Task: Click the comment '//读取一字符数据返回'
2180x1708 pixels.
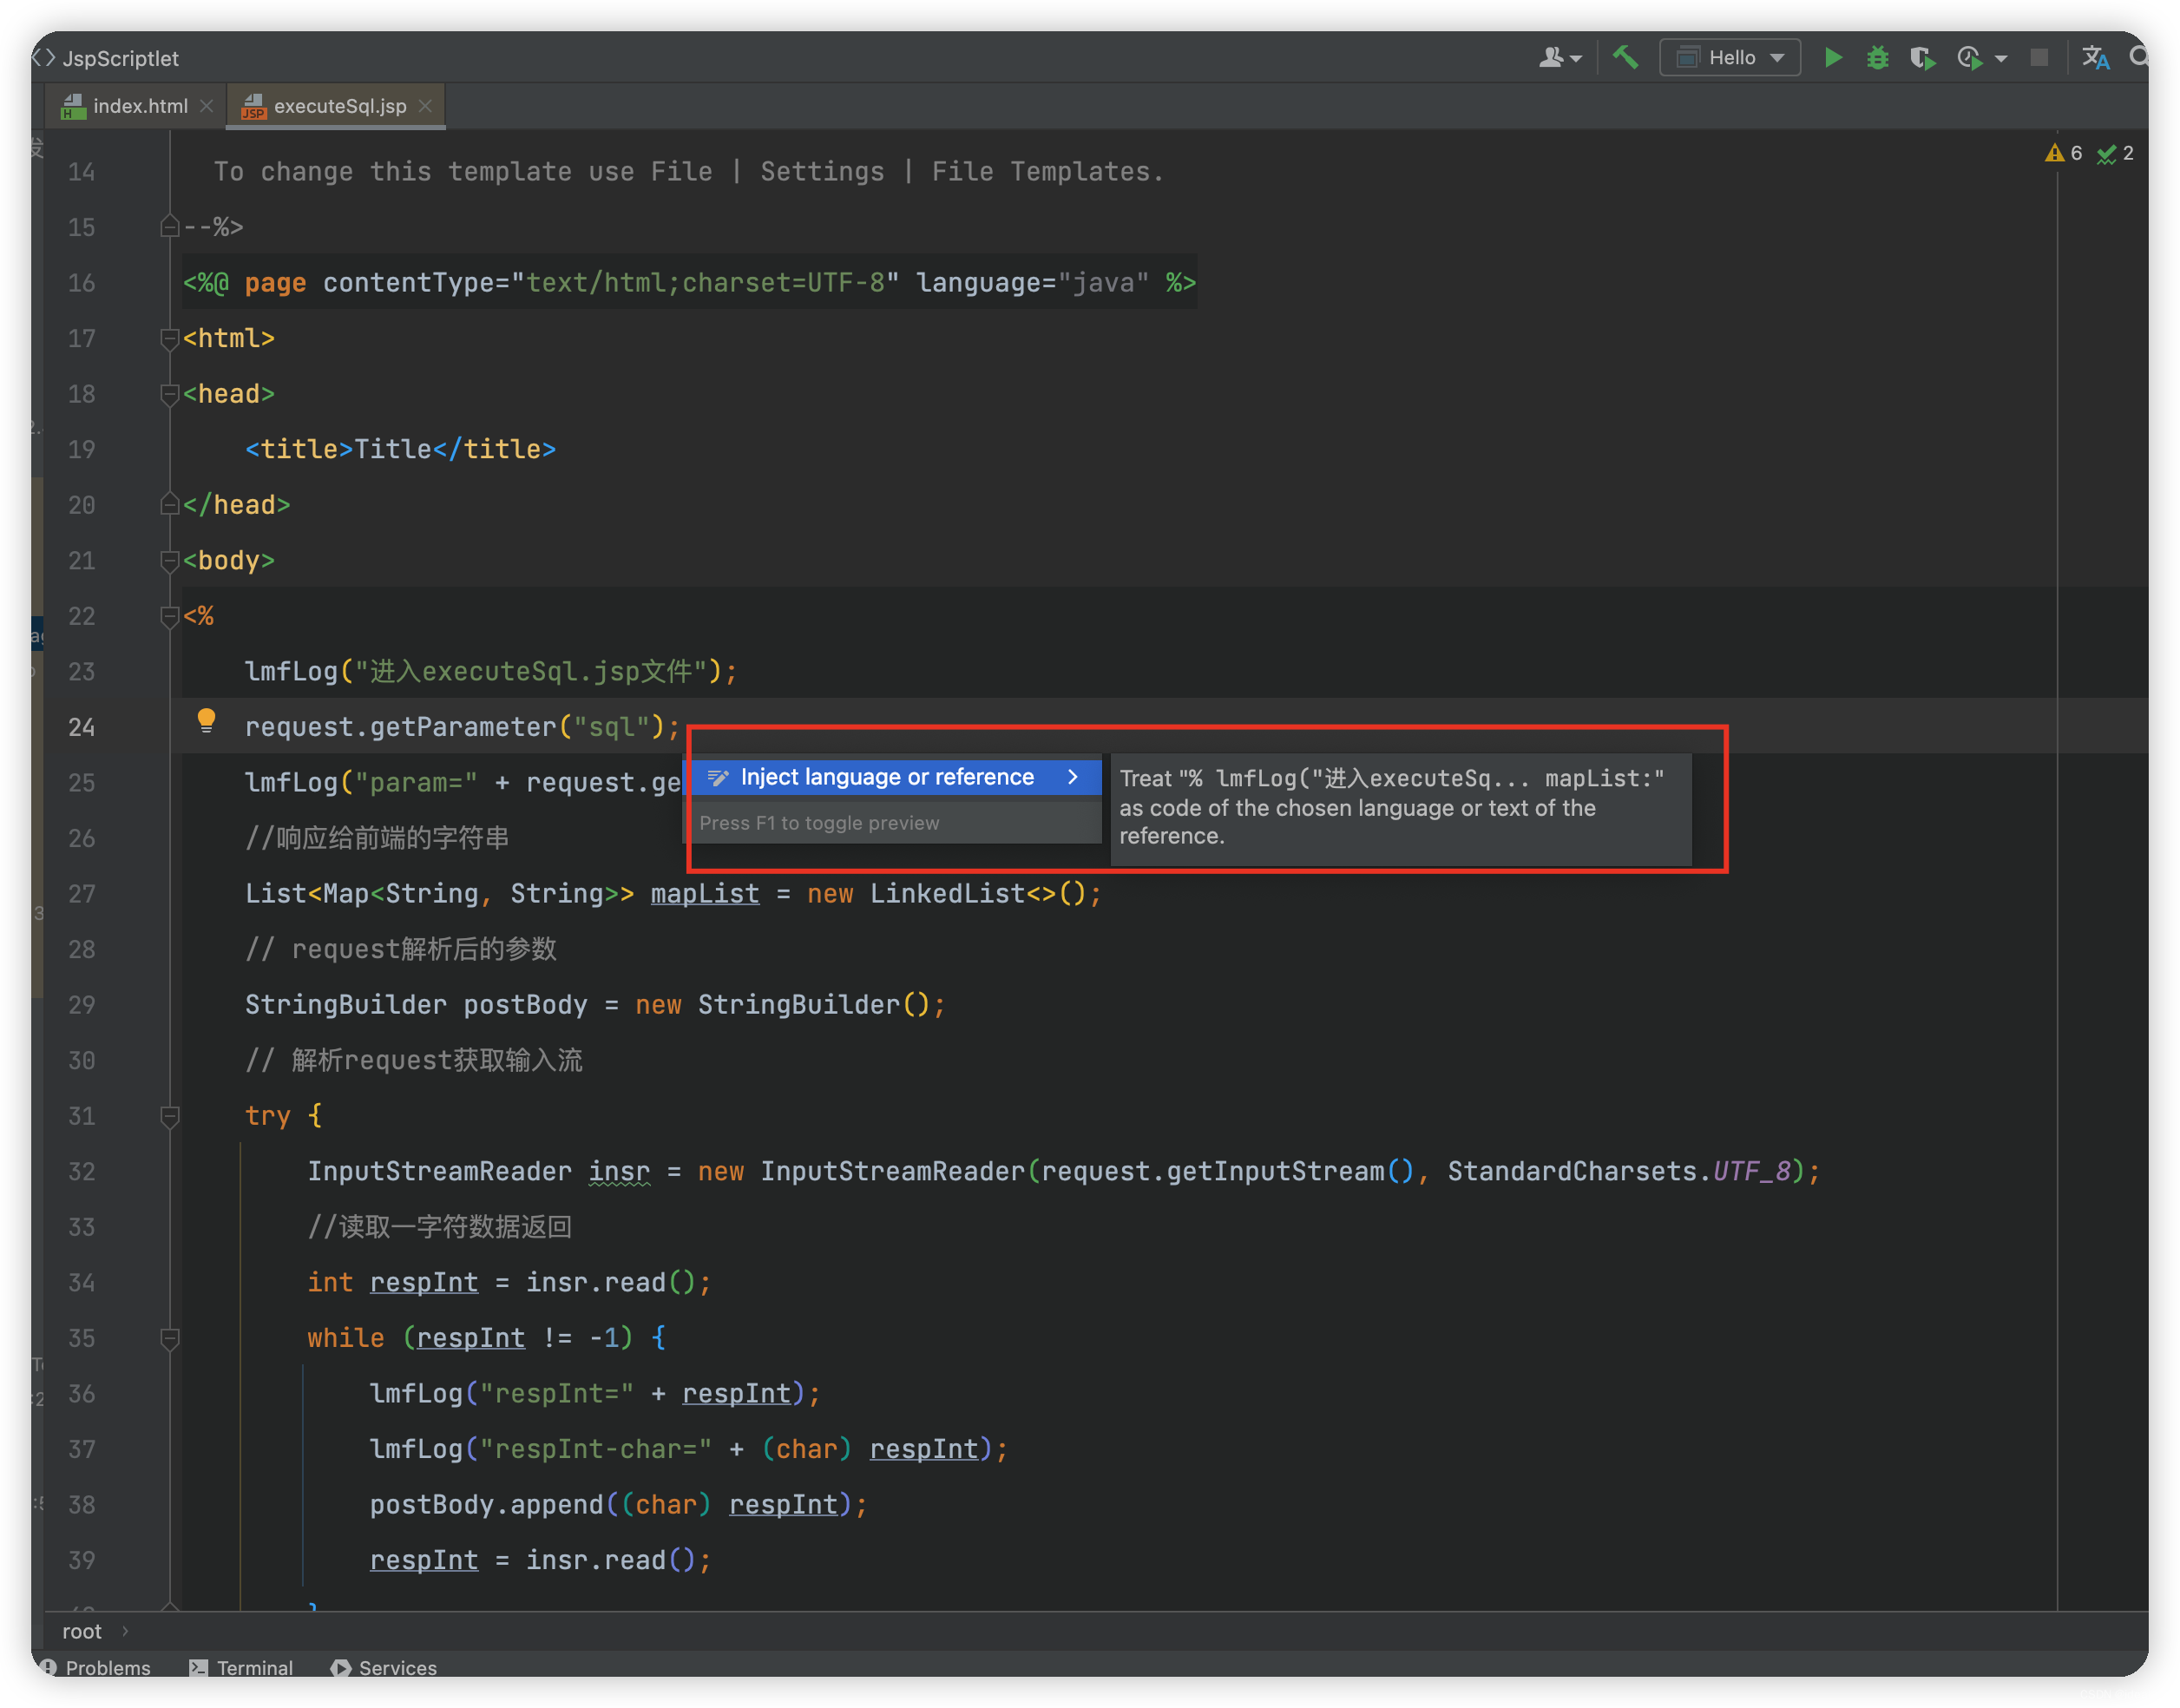Action: [x=440, y=1227]
